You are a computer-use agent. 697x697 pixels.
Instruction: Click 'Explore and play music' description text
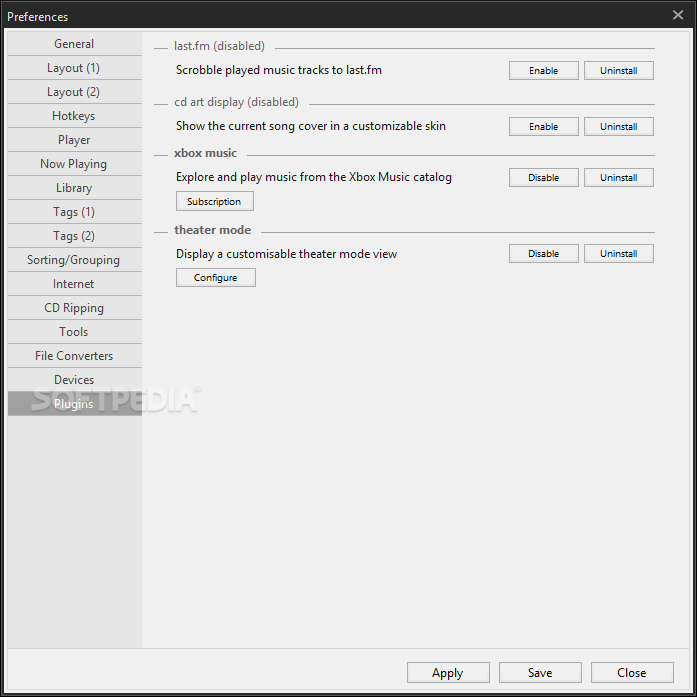(314, 177)
